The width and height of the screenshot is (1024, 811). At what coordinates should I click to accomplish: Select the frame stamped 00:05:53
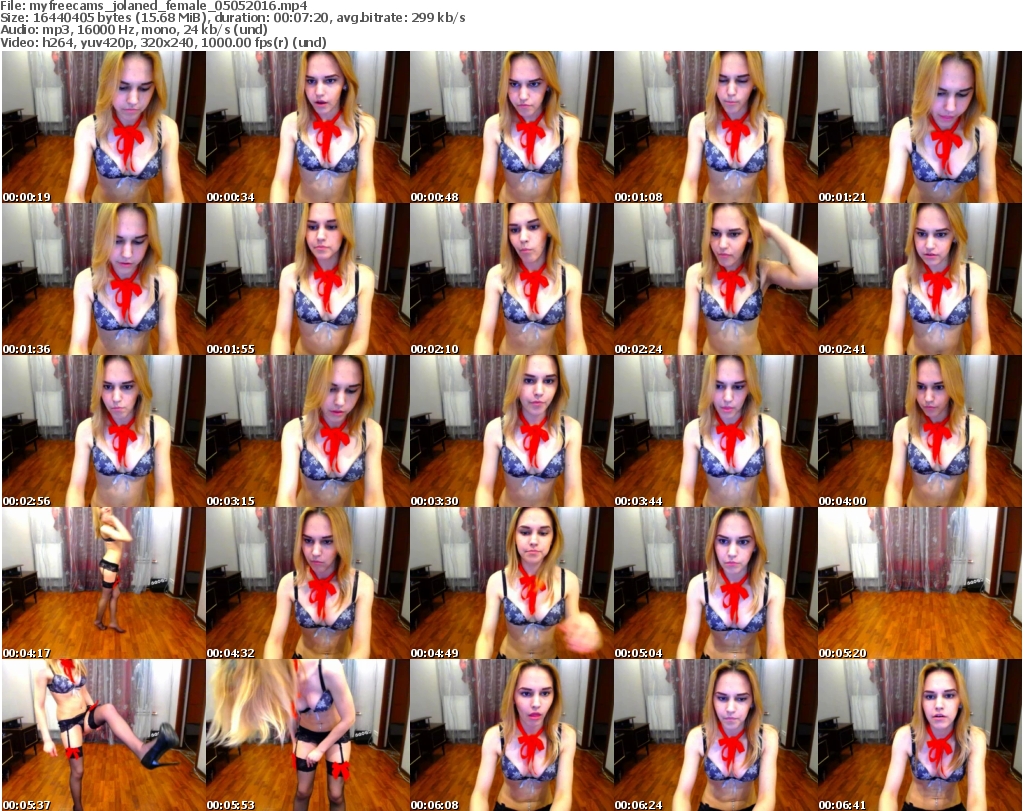[308, 735]
